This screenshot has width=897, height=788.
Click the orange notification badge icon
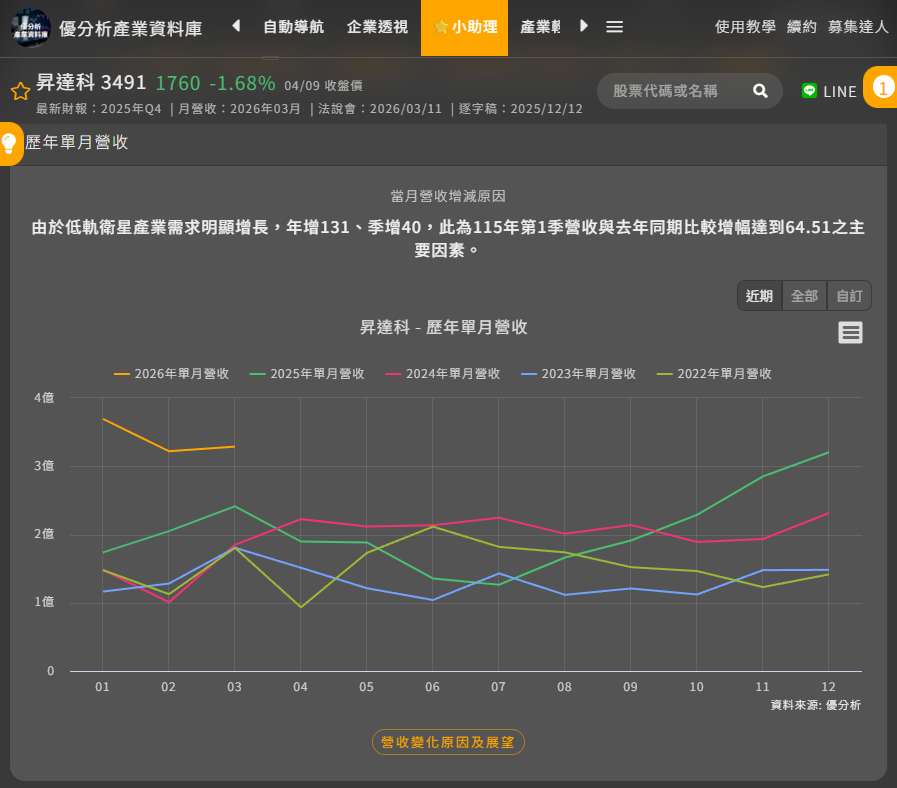(882, 87)
